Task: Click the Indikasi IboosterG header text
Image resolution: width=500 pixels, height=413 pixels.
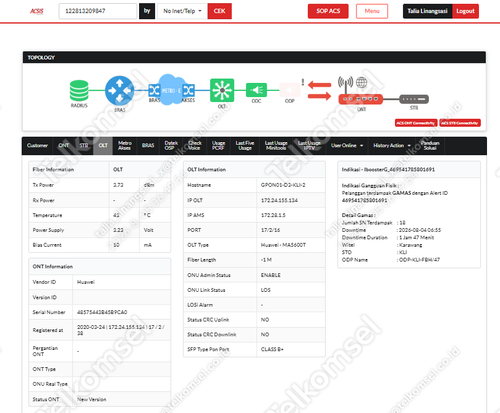Action: pyautogui.click(x=388, y=170)
